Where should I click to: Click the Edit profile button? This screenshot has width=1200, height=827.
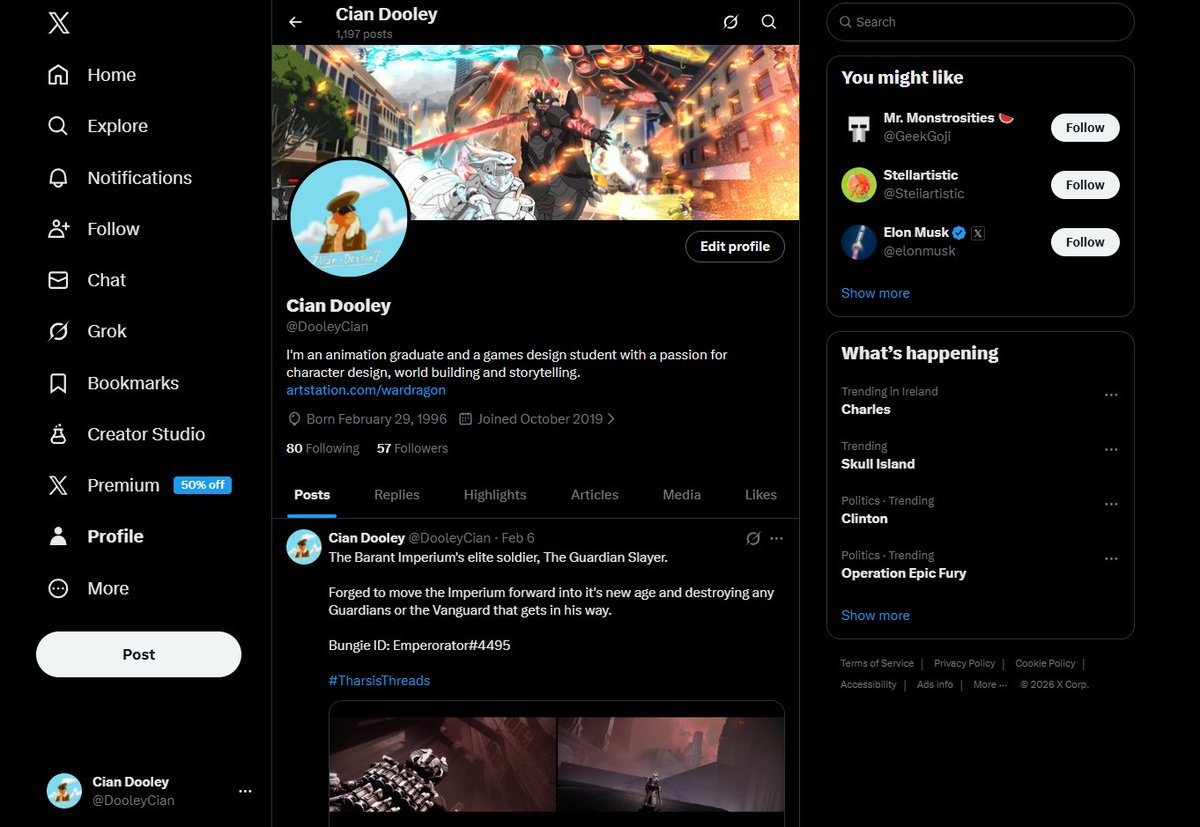[x=735, y=246]
